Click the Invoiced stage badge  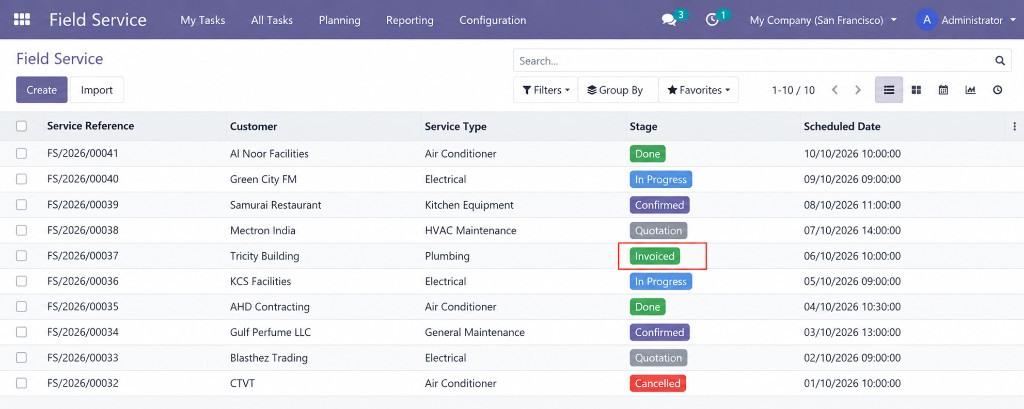pyautogui.click(x=654, y=256)
